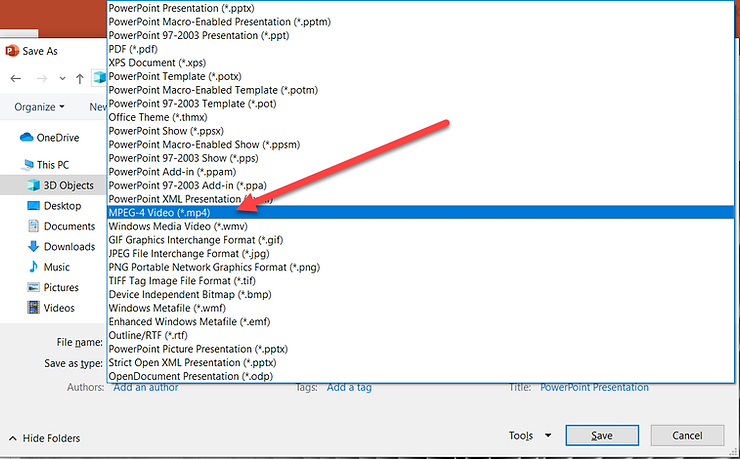Choose PowerPoint Presentation (*.pptx) format
This screenshot has height=459, width=740.
420,8
